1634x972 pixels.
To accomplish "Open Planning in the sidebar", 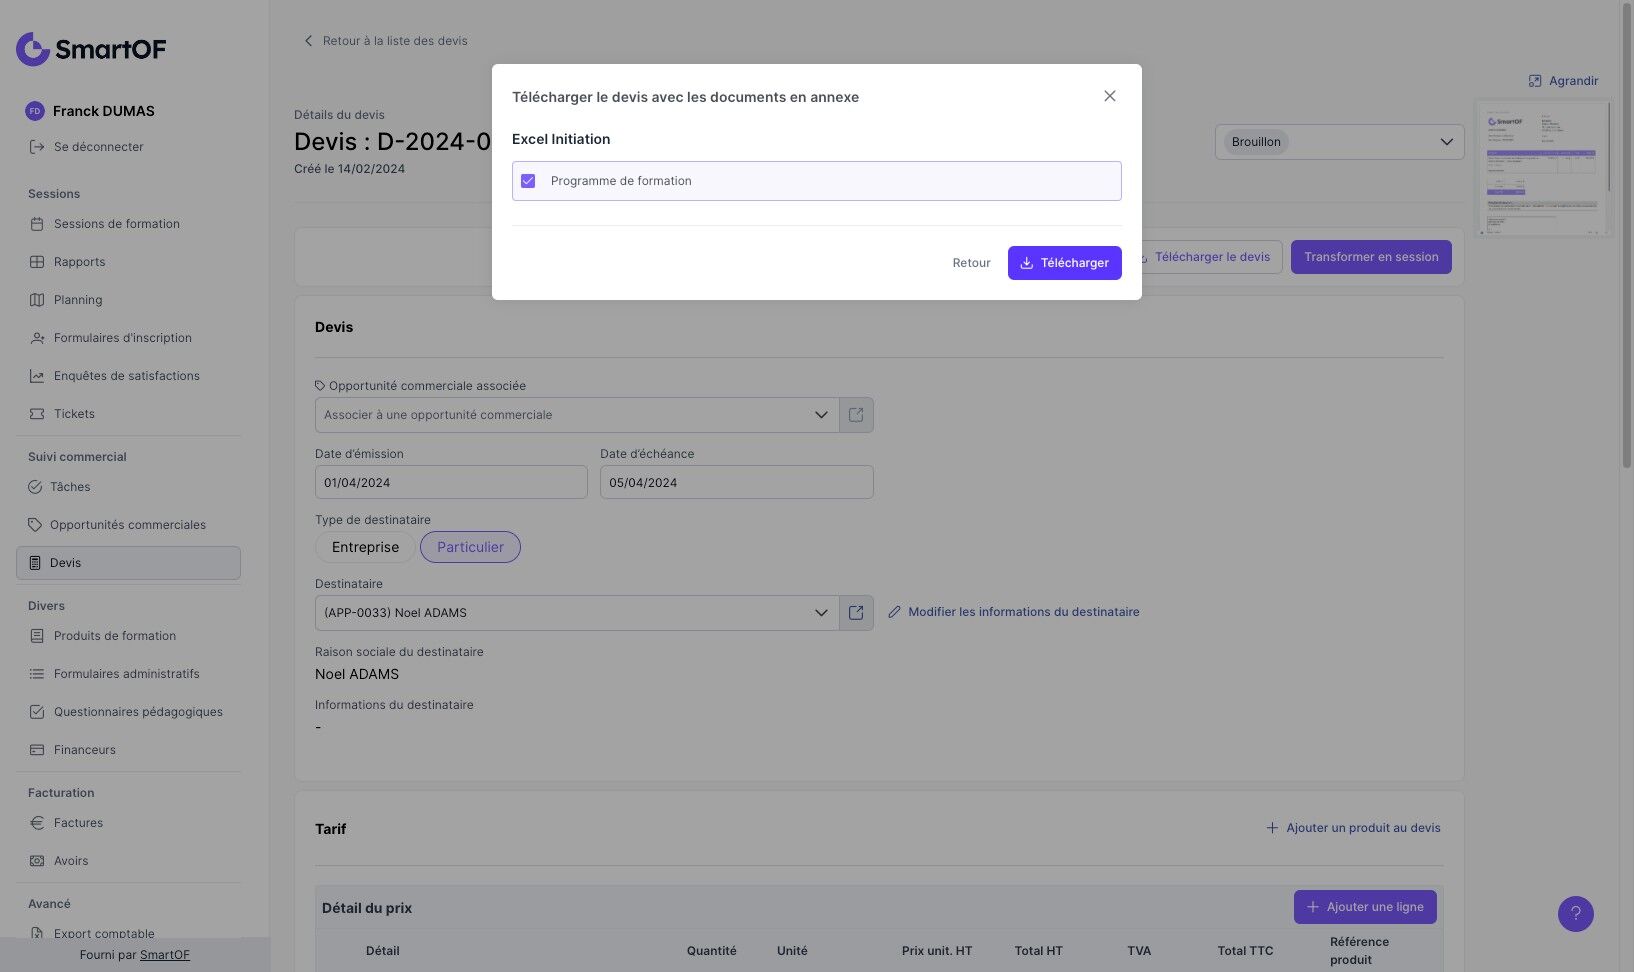I will (78, 300).
